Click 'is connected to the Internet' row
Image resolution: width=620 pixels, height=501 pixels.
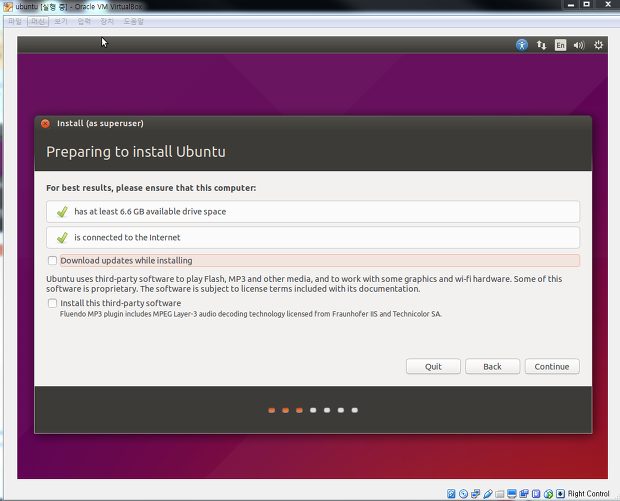coord(313,238)
